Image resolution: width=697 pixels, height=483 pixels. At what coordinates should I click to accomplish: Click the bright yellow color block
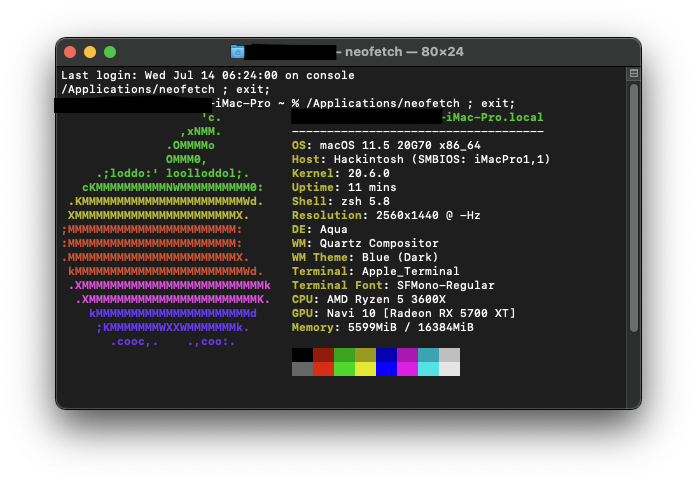[x=365, y=369]
